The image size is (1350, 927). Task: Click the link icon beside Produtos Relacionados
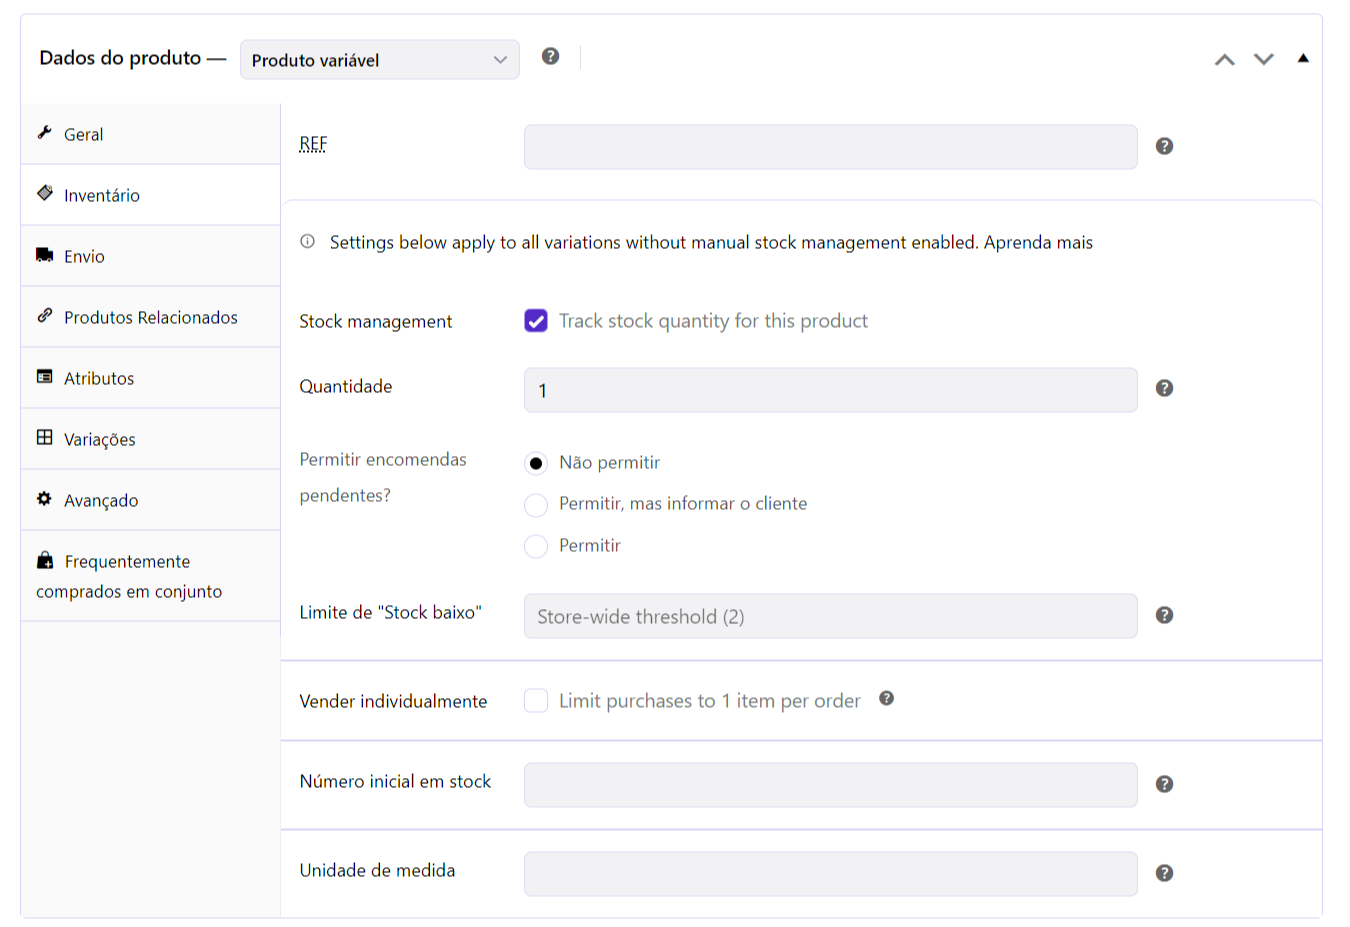(45, 315)
